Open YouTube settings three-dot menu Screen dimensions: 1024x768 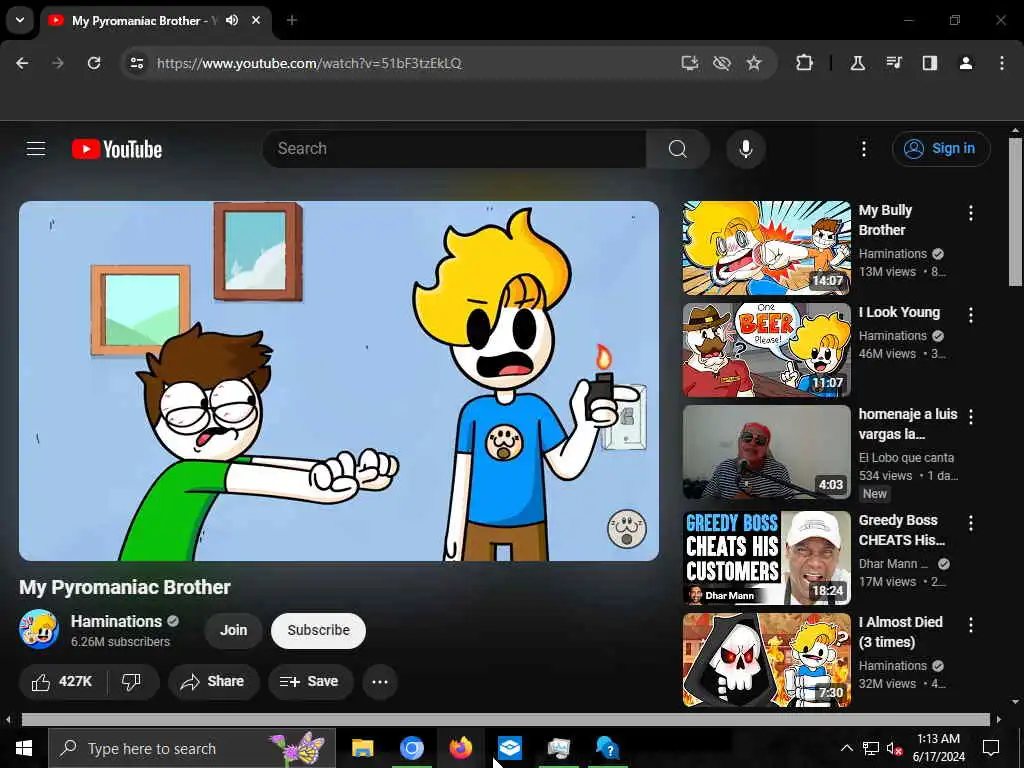point(863,149)
